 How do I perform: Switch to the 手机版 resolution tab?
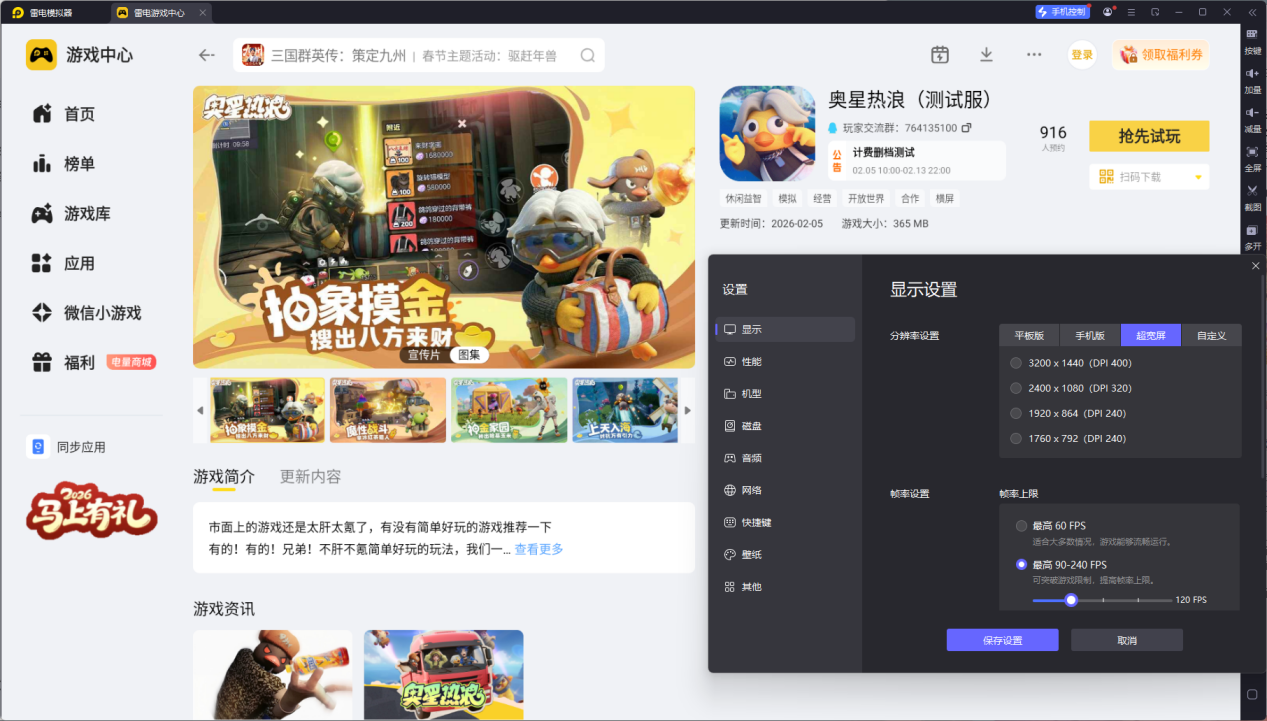1090,336
